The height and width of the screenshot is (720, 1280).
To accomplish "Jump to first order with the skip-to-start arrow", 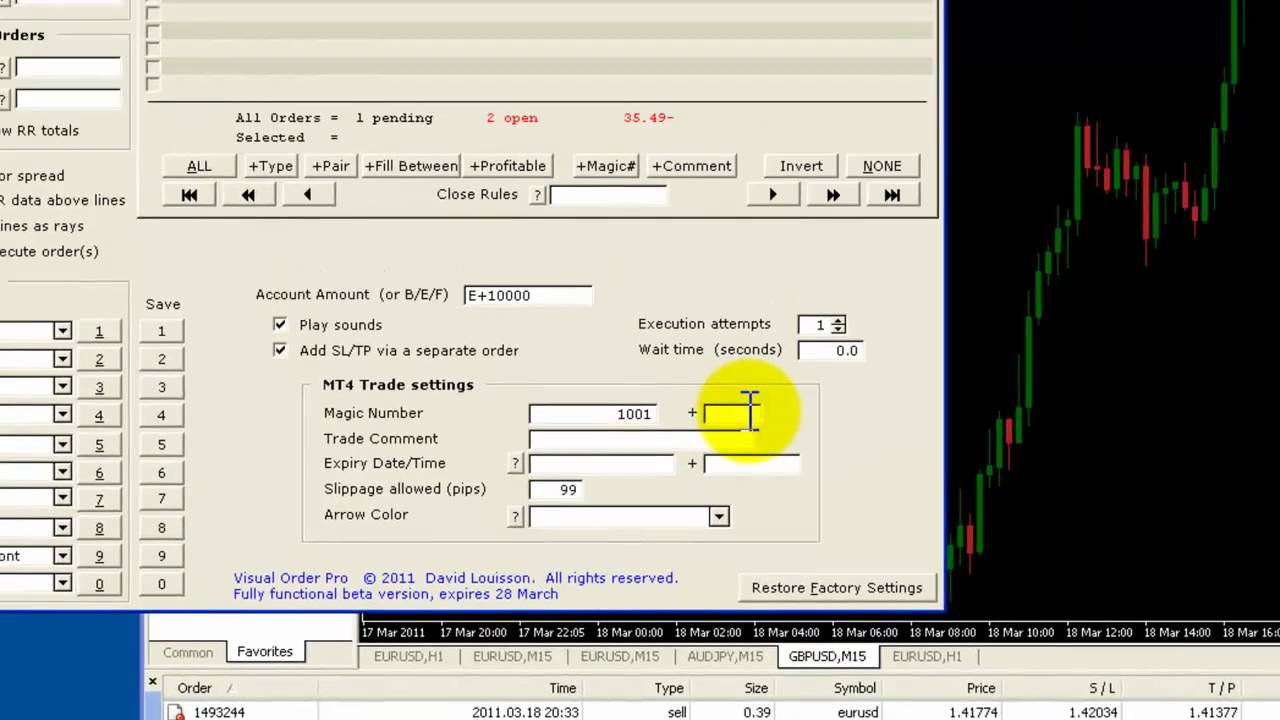I will pos(189,195).
